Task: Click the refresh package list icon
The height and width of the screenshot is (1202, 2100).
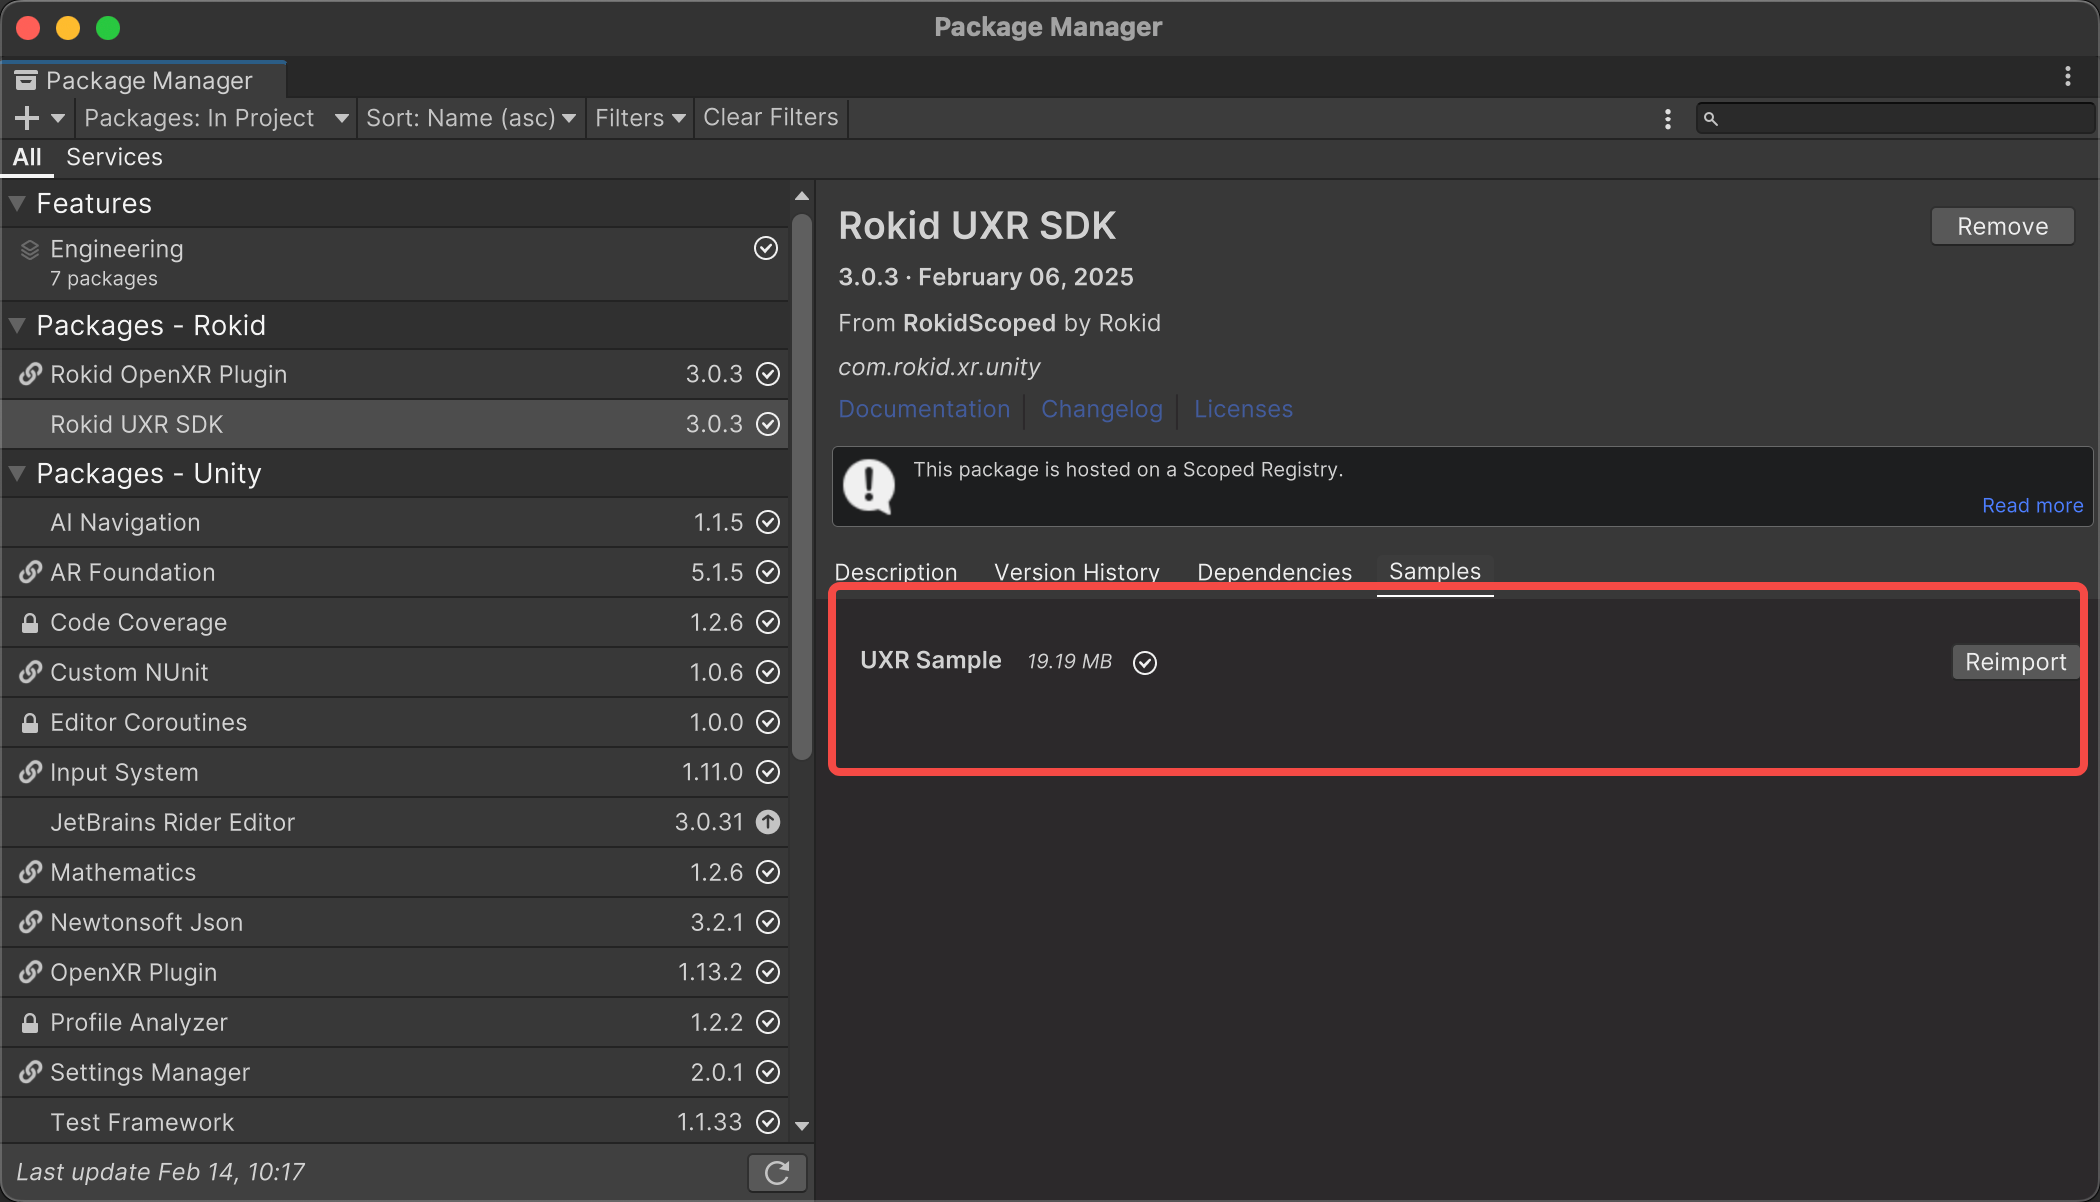Action: coord(777,1172)
